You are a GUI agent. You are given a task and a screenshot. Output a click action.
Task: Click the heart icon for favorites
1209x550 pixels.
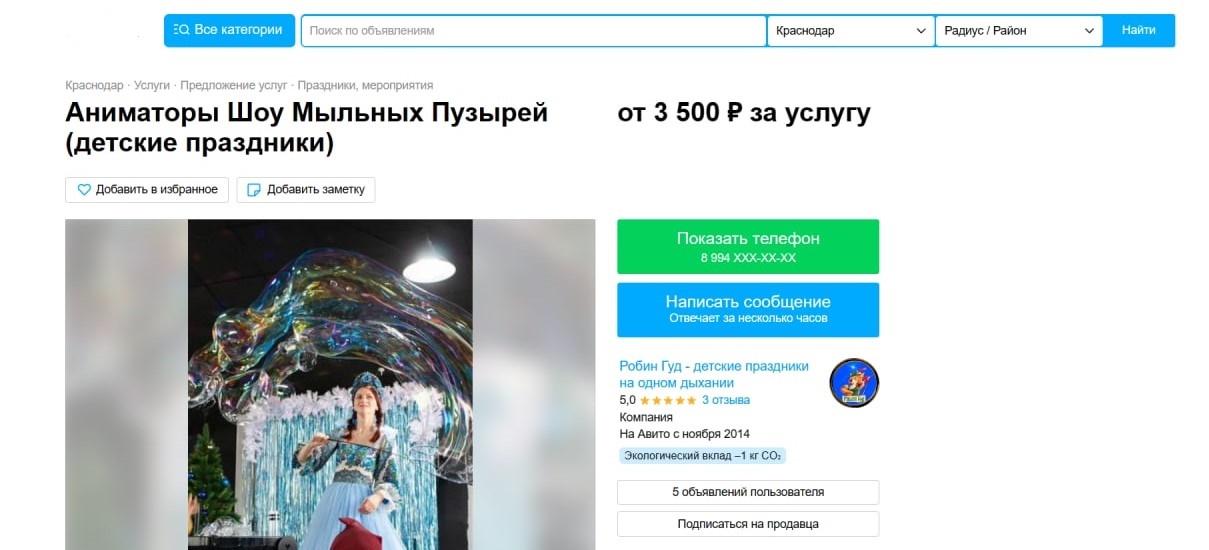click(x=84, y=190)
